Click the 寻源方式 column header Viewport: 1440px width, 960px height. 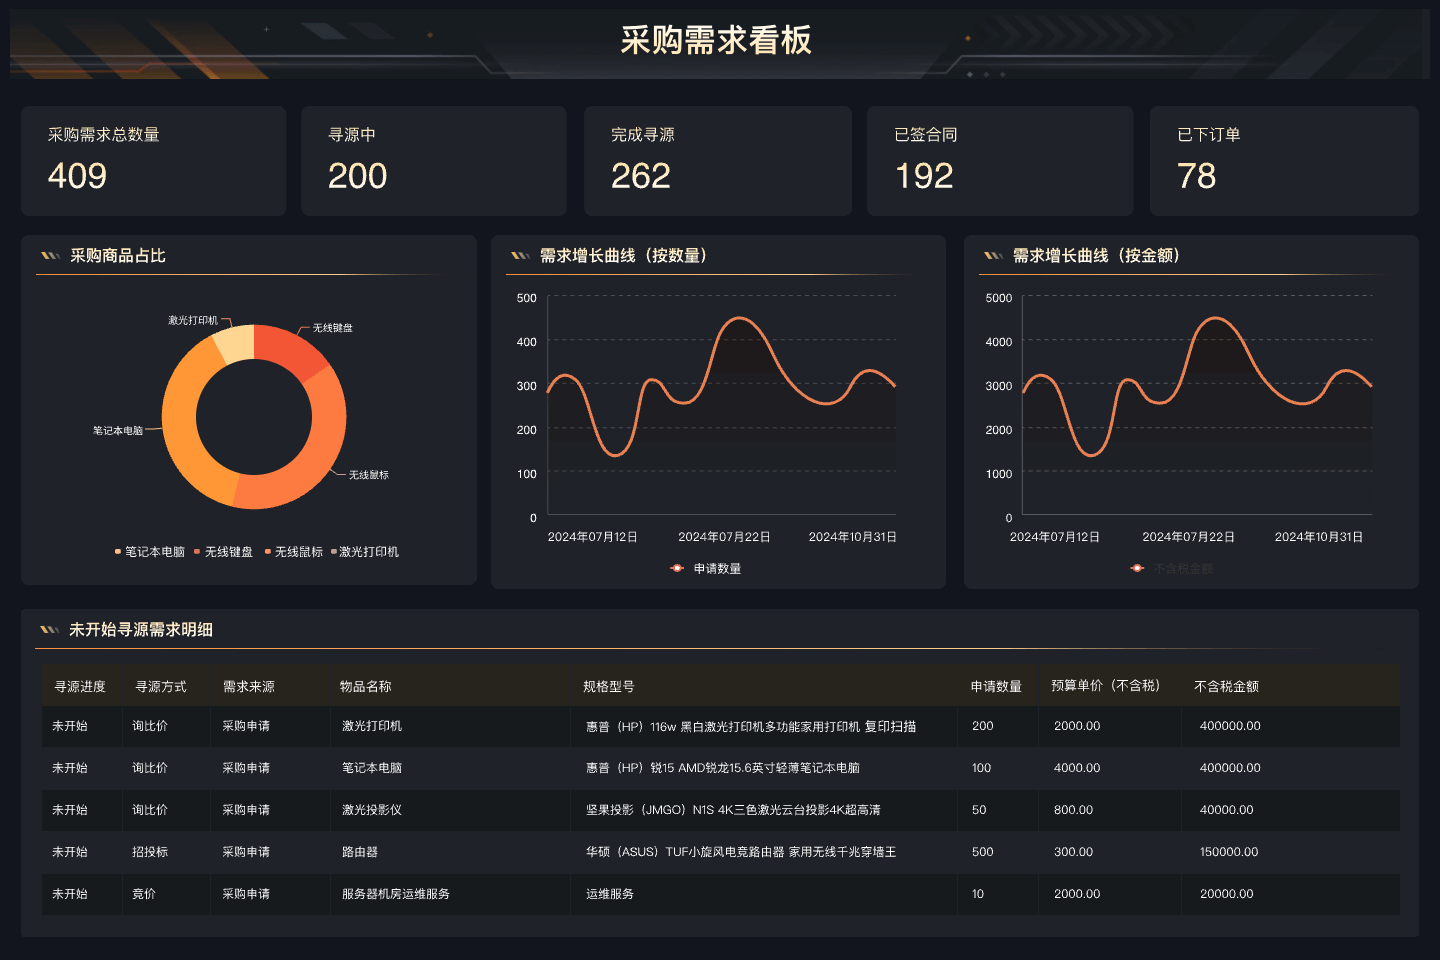coord(161,687)
